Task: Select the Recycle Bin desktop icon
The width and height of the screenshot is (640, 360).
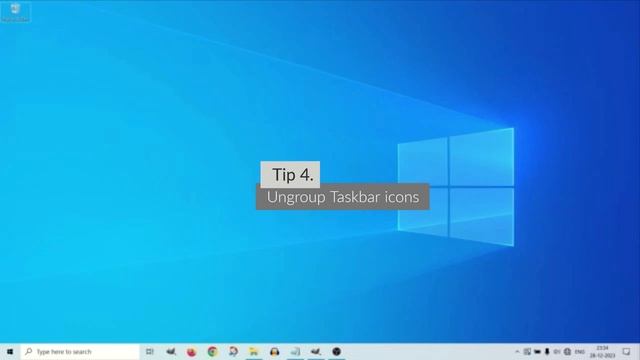Action: coord(16,12)
